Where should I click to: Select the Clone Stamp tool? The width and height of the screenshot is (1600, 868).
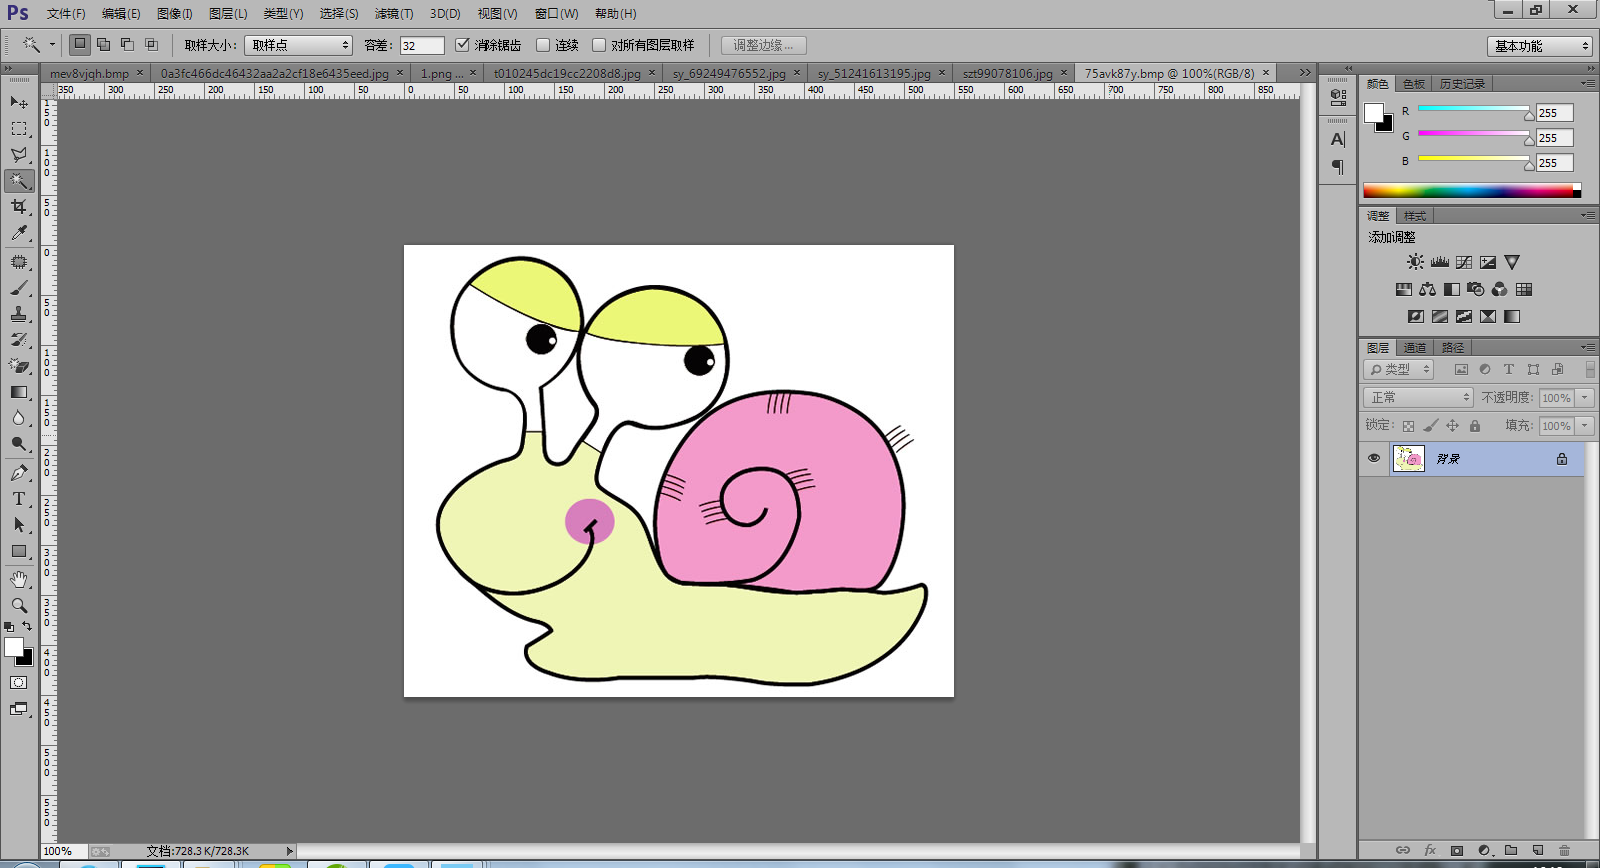point(19,314)
